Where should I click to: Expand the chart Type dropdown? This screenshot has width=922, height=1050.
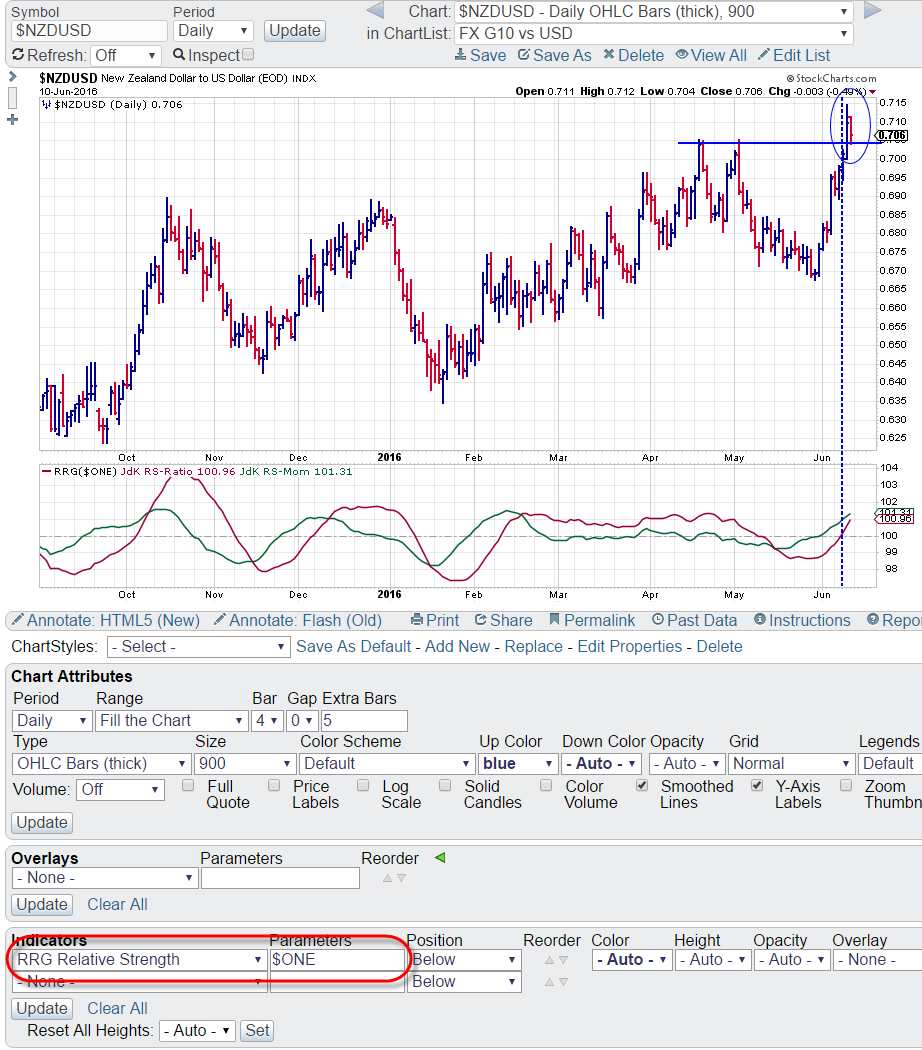click(x=101, y=764)
